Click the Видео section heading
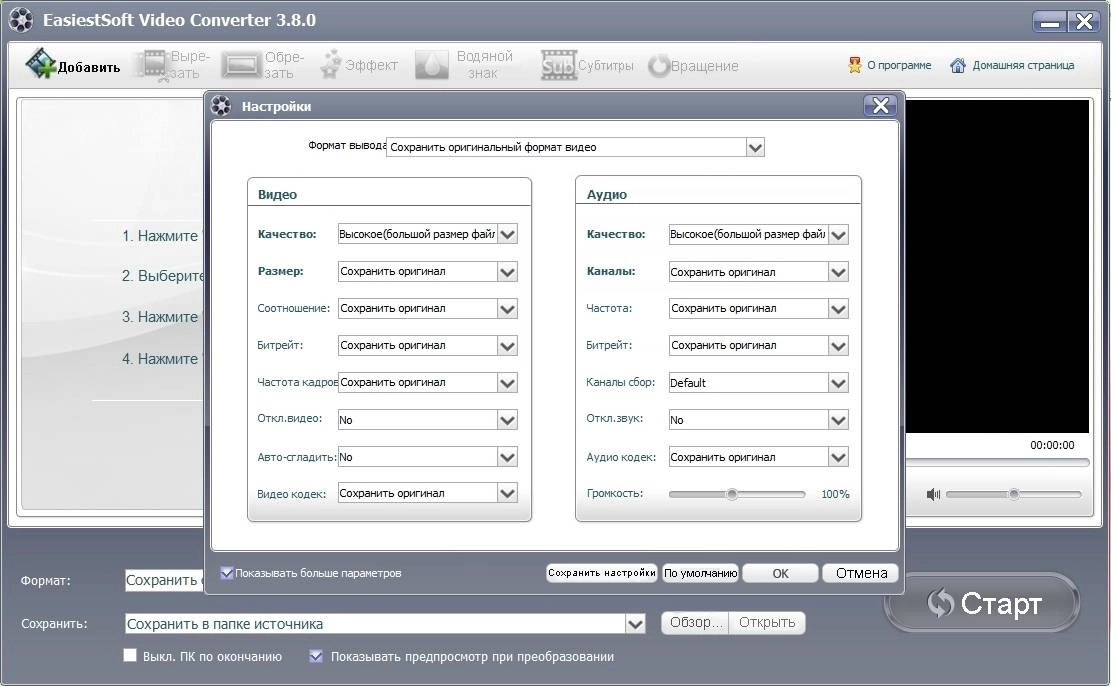Viewport: 1111px width, 686px height. point(277,194)
